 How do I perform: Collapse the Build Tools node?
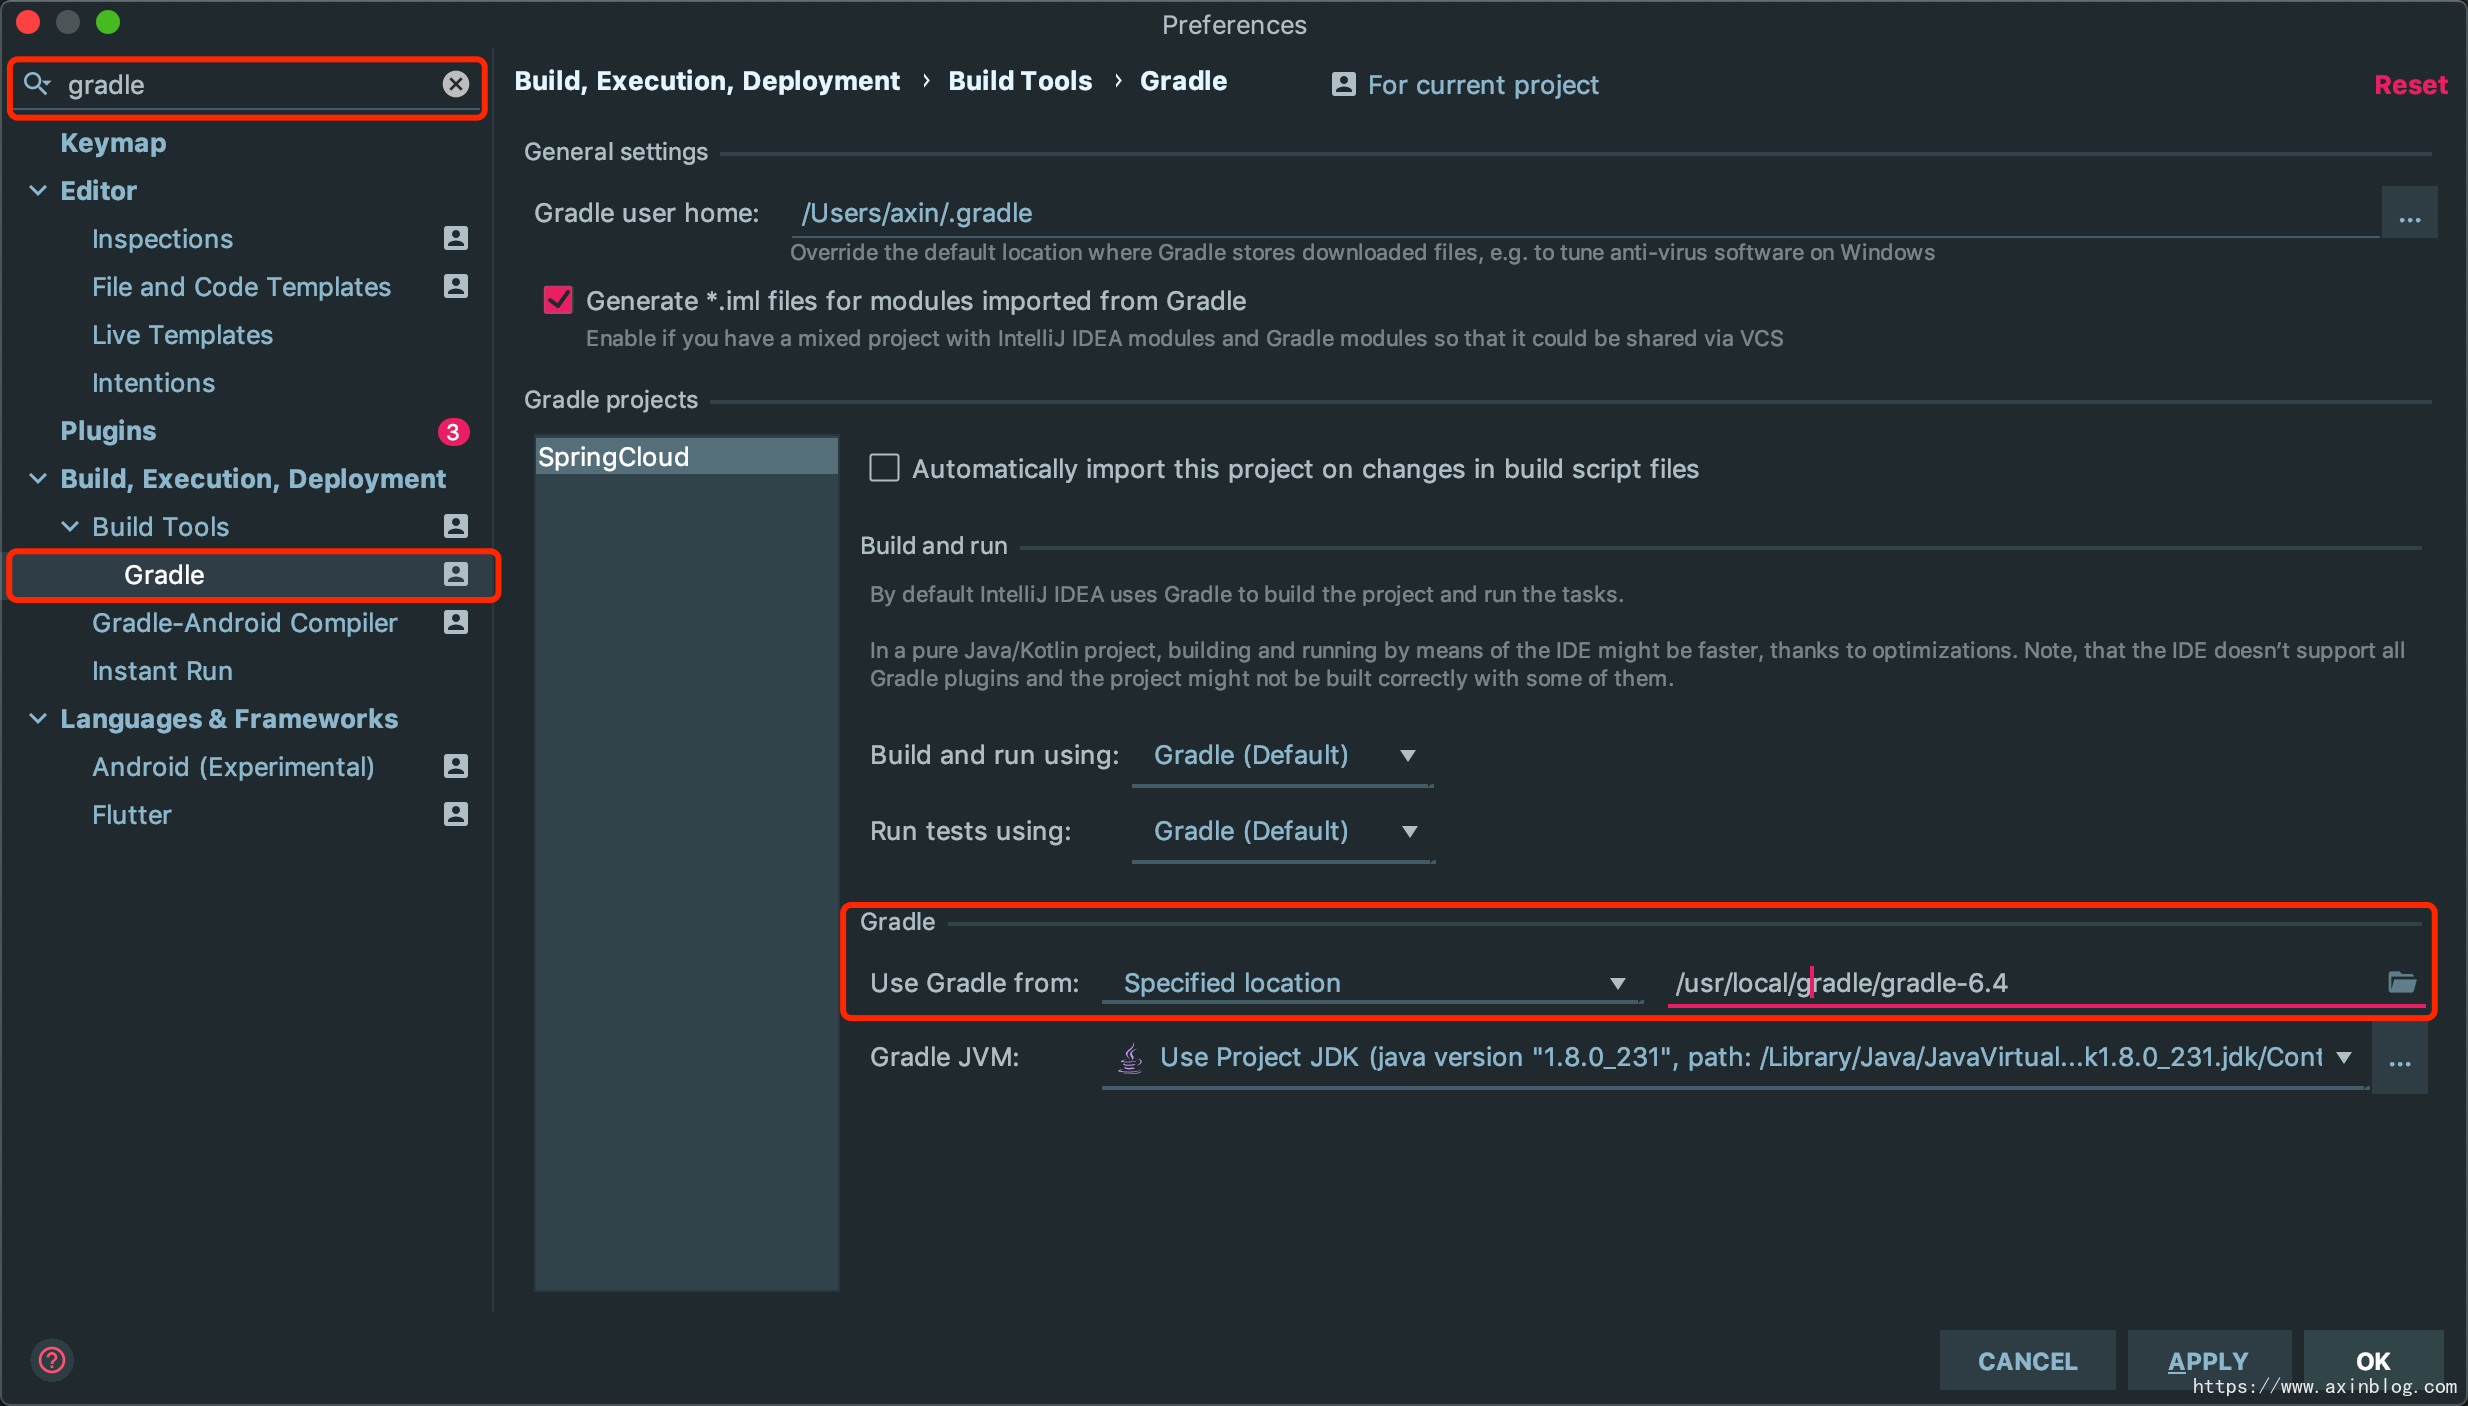tap(70, 526)
